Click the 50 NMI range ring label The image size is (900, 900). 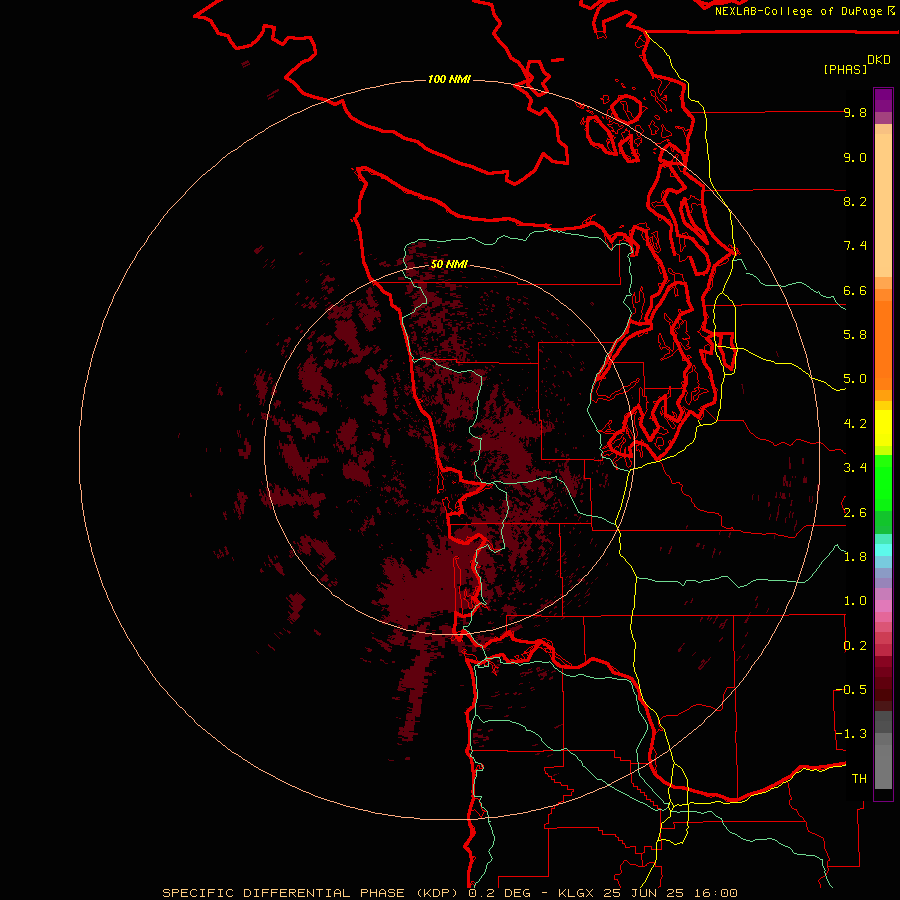coord(449,264)
